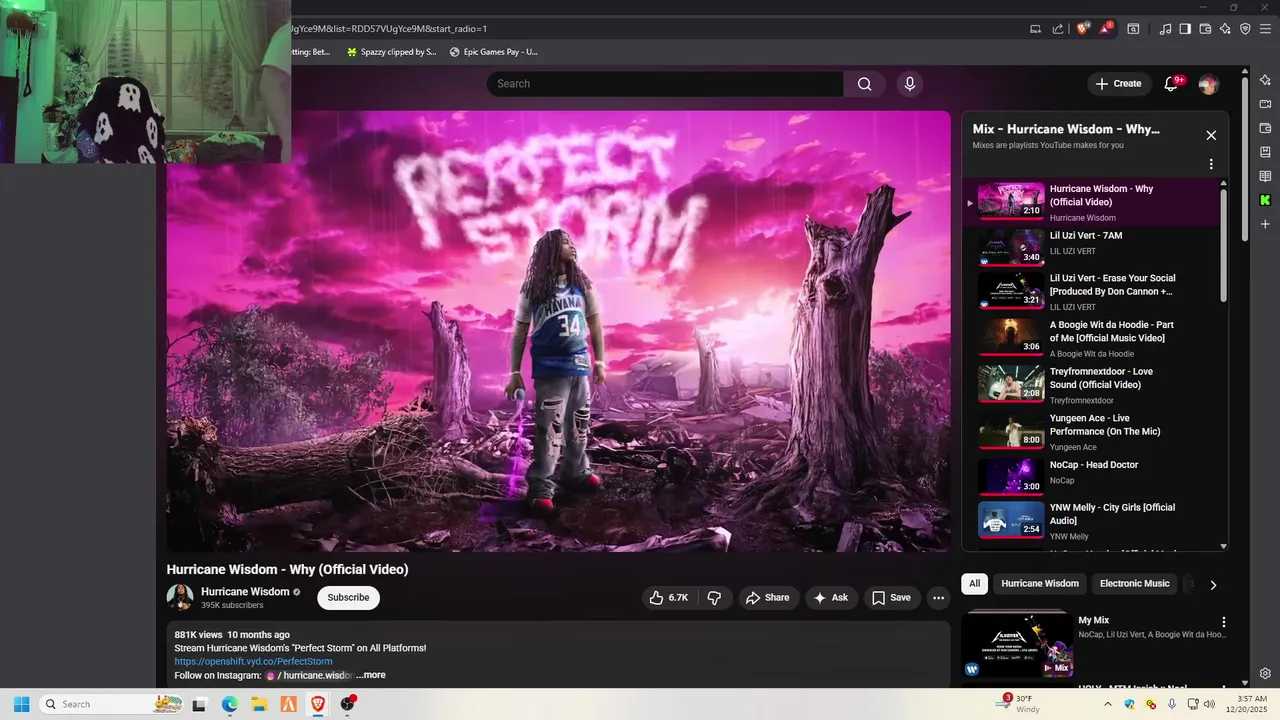This screenshot has height=720, width=1280.
Task: Open Spazzy clipped bookmark
Action: 391,52
